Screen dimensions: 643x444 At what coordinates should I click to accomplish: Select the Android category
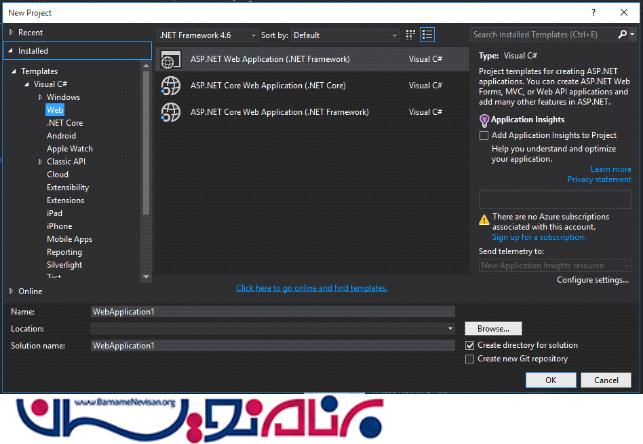61,136
